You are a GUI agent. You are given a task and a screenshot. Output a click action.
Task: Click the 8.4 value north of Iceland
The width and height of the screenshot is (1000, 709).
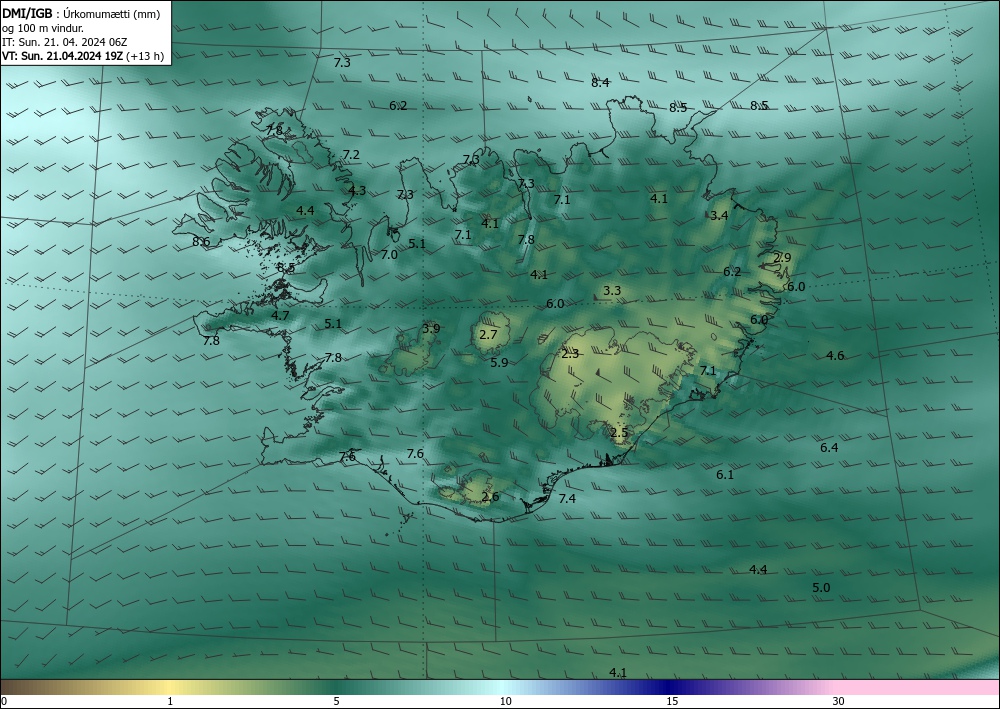[600, 82]
